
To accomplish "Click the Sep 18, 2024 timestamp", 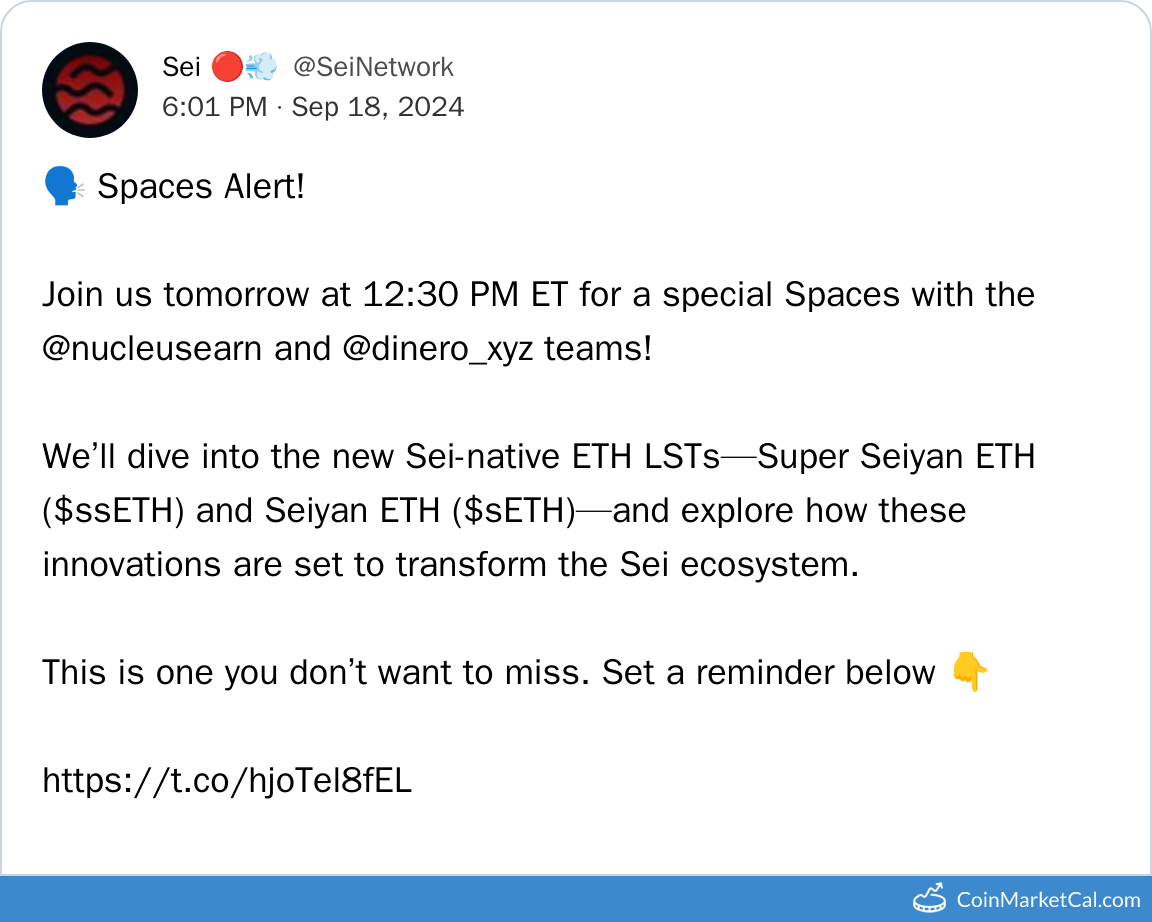I will pyautogui.click(x=377, y=107).
